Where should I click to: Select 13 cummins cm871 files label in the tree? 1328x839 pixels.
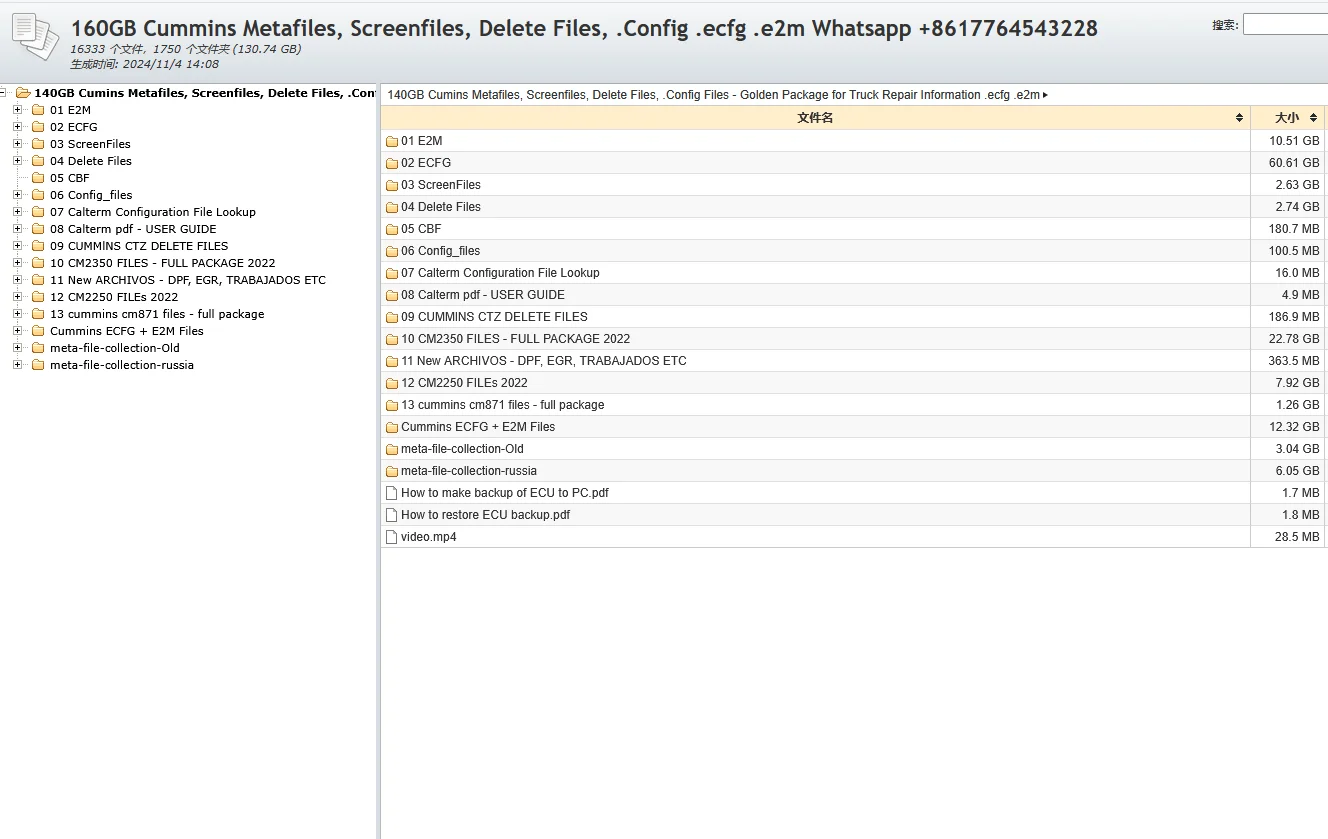(x=157, y=314)
